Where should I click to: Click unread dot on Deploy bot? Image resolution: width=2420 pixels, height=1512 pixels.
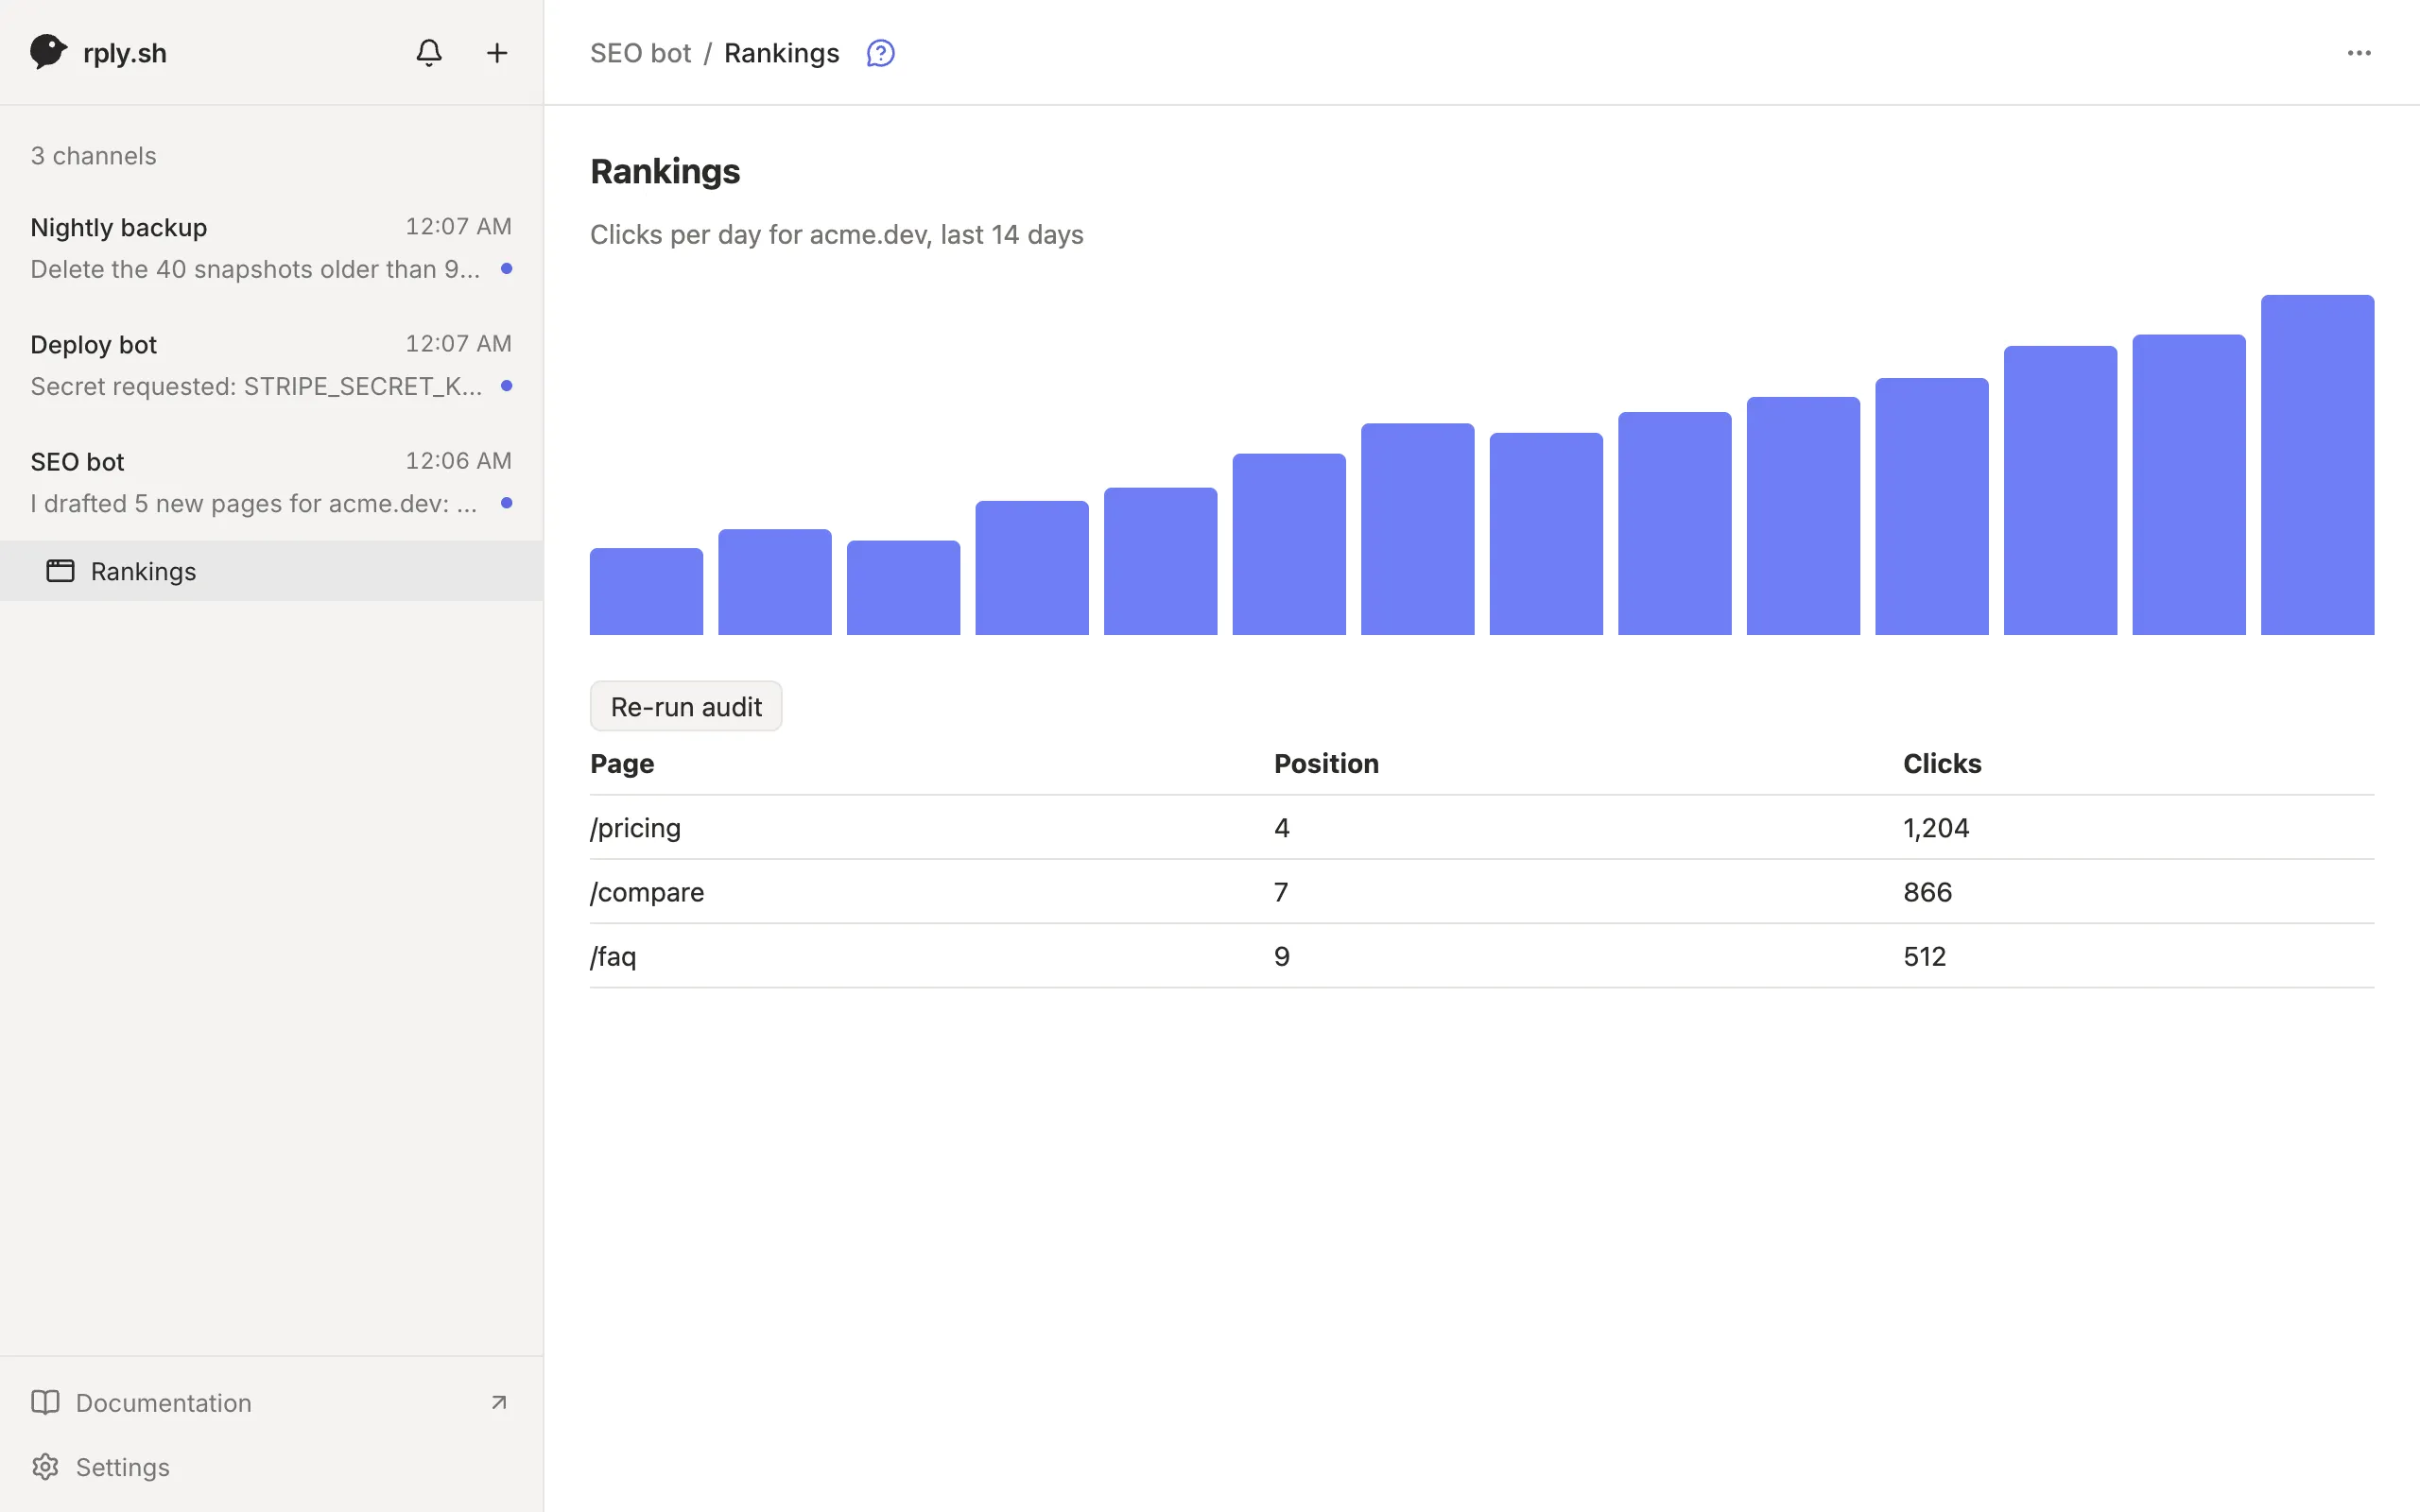coord(506,385)
